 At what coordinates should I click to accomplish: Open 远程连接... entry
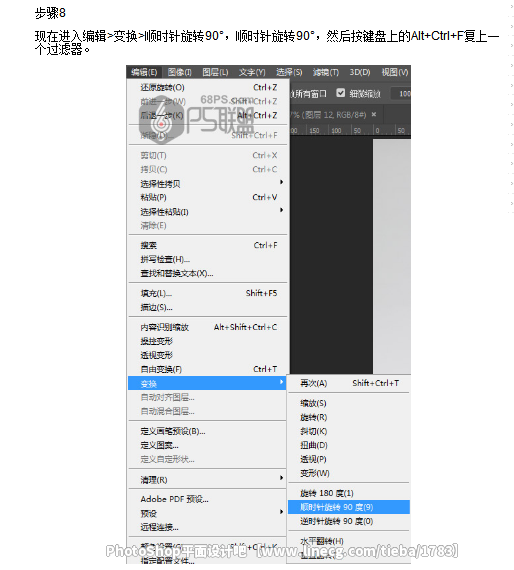[x=208, y=527]
